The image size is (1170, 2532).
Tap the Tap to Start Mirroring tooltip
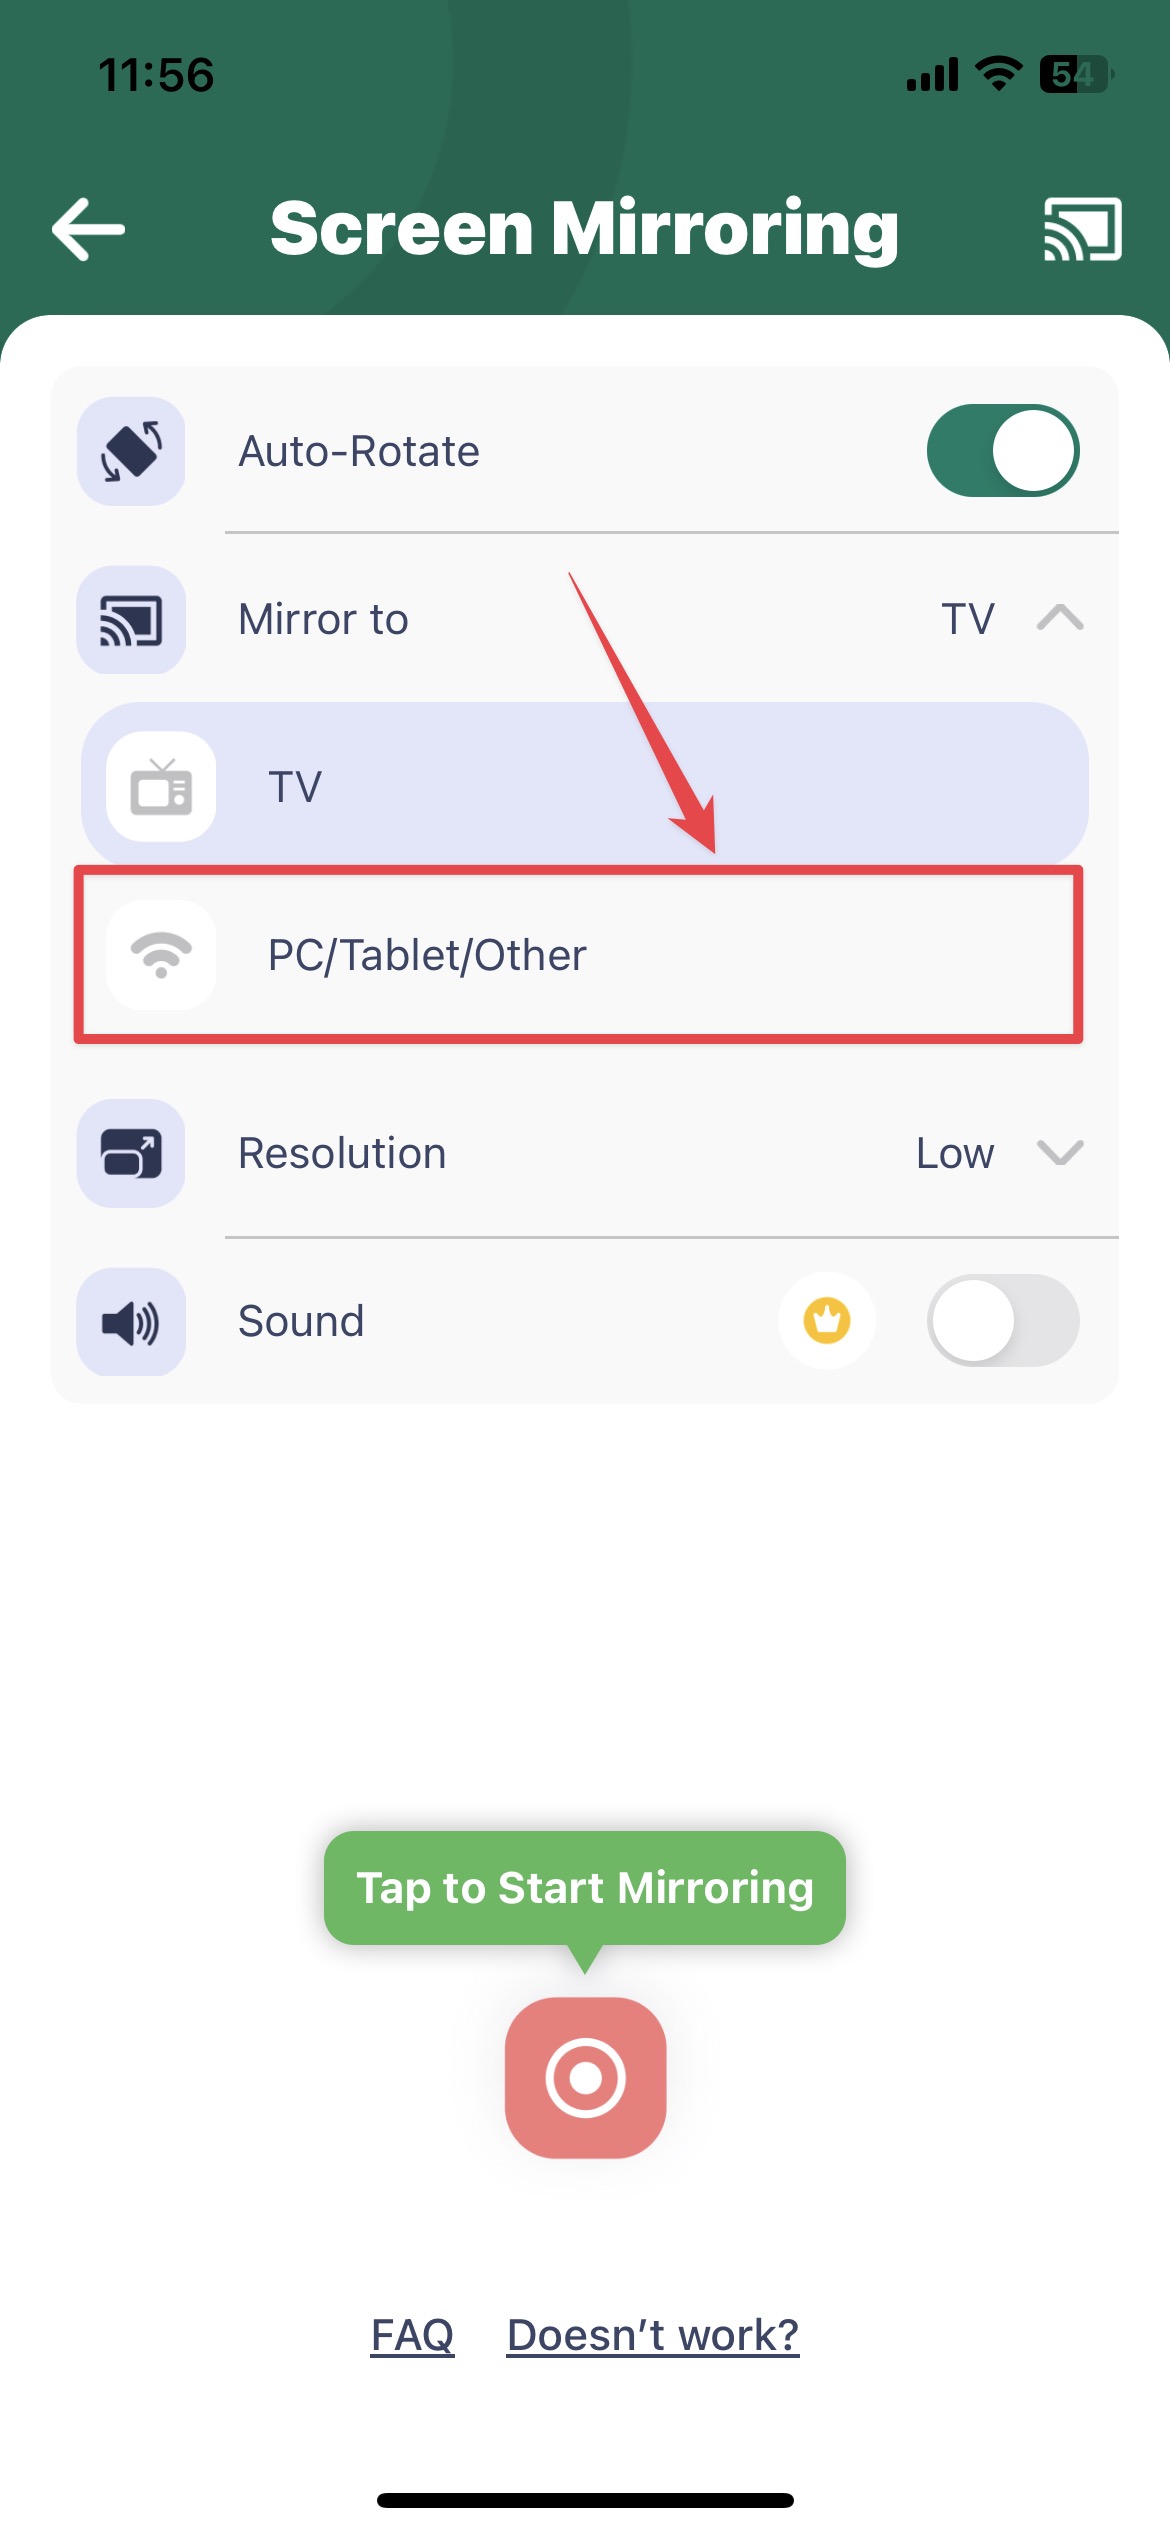585,1887
